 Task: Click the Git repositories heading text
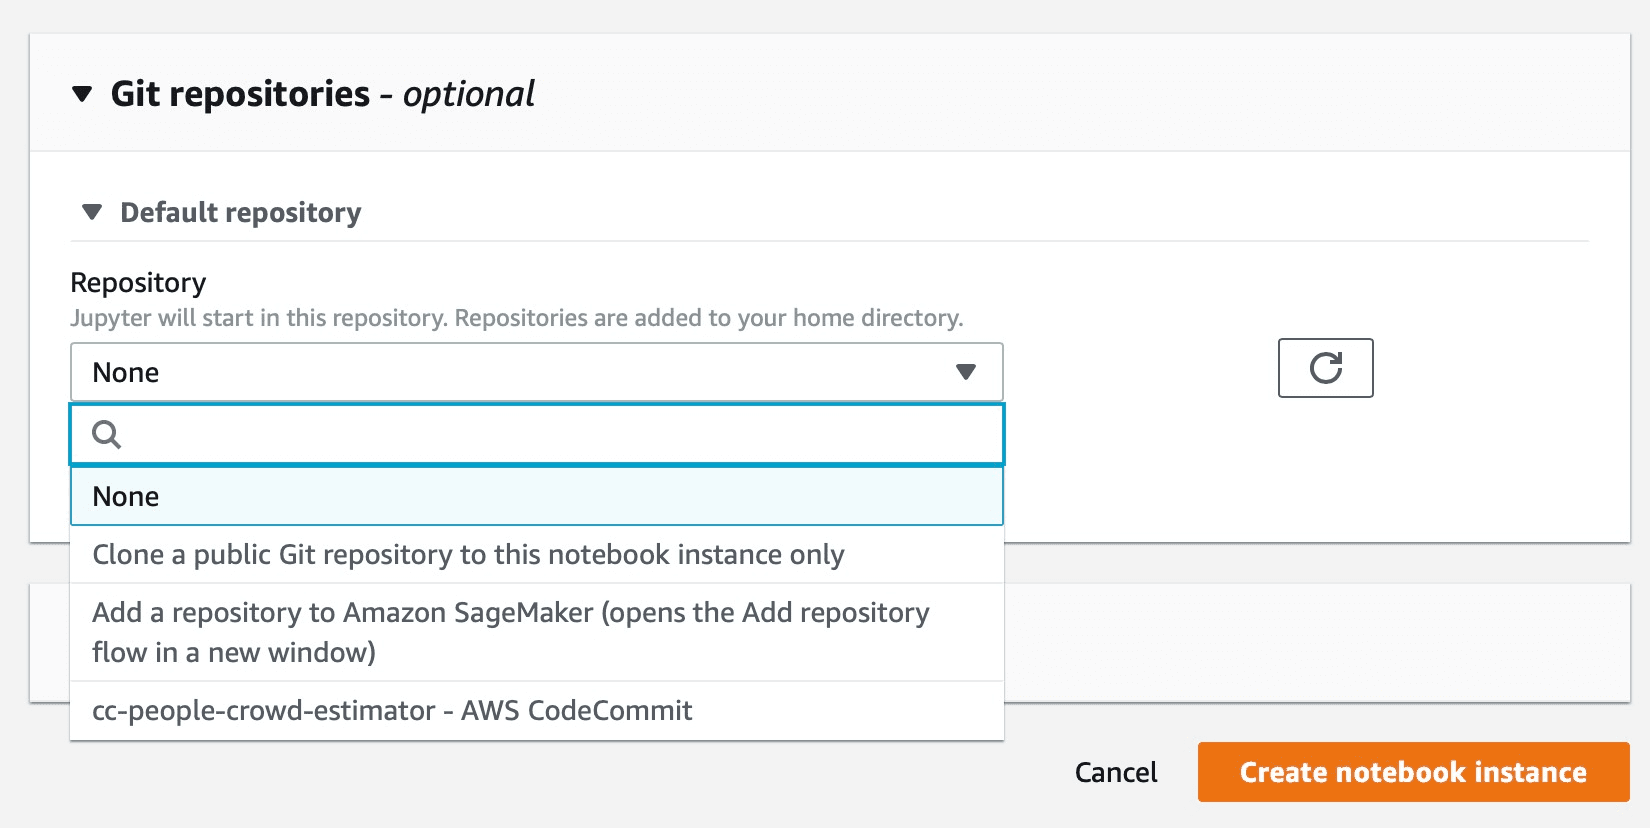(x=240, y=94)
